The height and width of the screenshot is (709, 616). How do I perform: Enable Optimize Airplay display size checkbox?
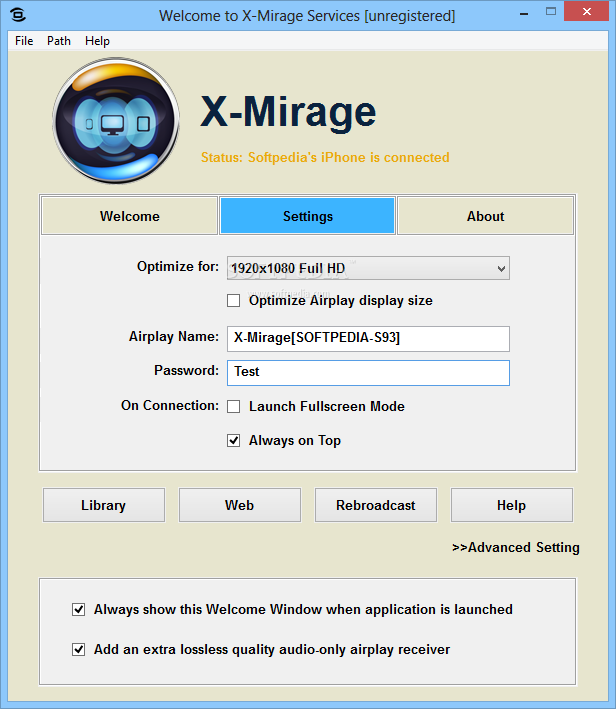[233, 301]
